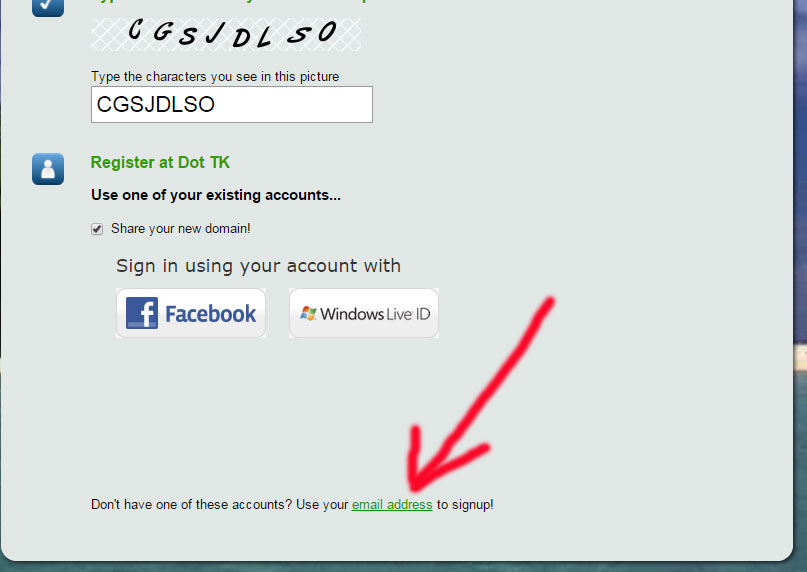Focus the captcha characters input field
Screen dimensions: 807x572
pyautogui.click(x=232, y=105)
